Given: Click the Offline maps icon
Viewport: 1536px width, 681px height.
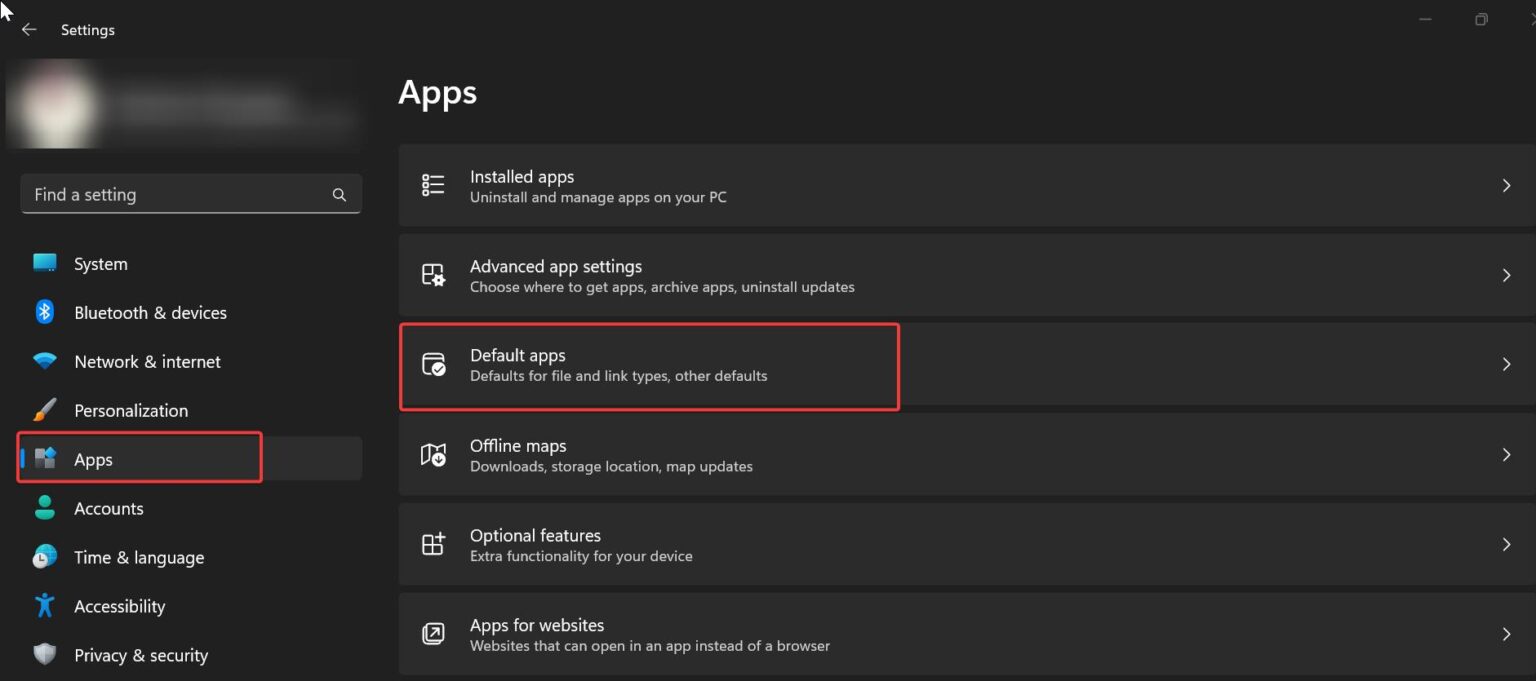Looking at the screenshot, I should tap(433, 455).
